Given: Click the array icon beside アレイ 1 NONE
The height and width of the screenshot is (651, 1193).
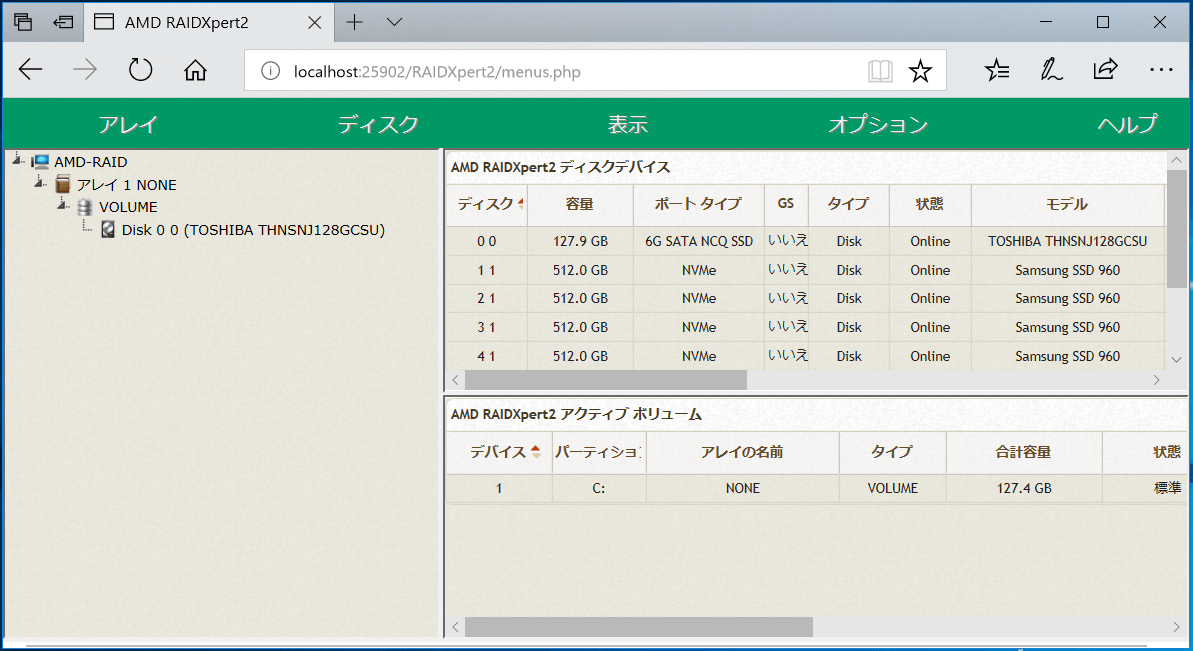Looking at the screenshot, I should (x=63, y=184).
